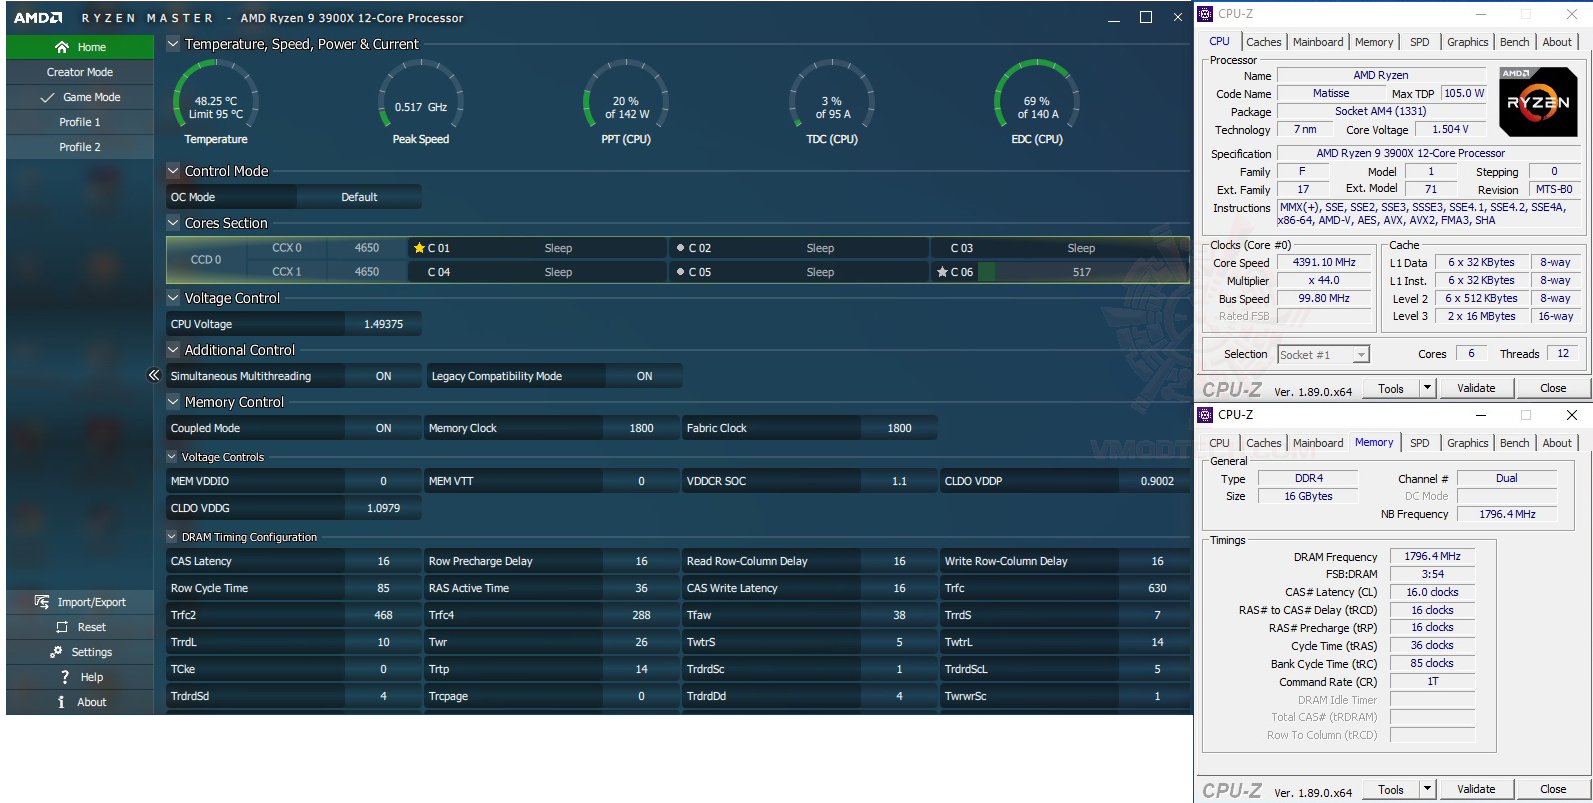Click the Import/Export icon
The height and width of the screenshot is (803, 1593).
click(42, 602)
